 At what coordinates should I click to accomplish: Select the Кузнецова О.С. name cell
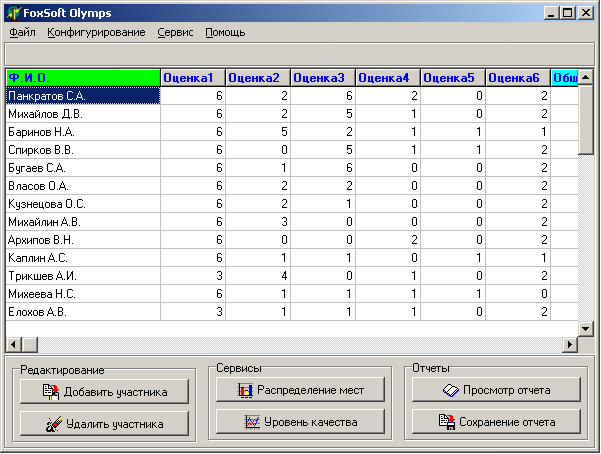pyautogui.click(x=83, y=204)
